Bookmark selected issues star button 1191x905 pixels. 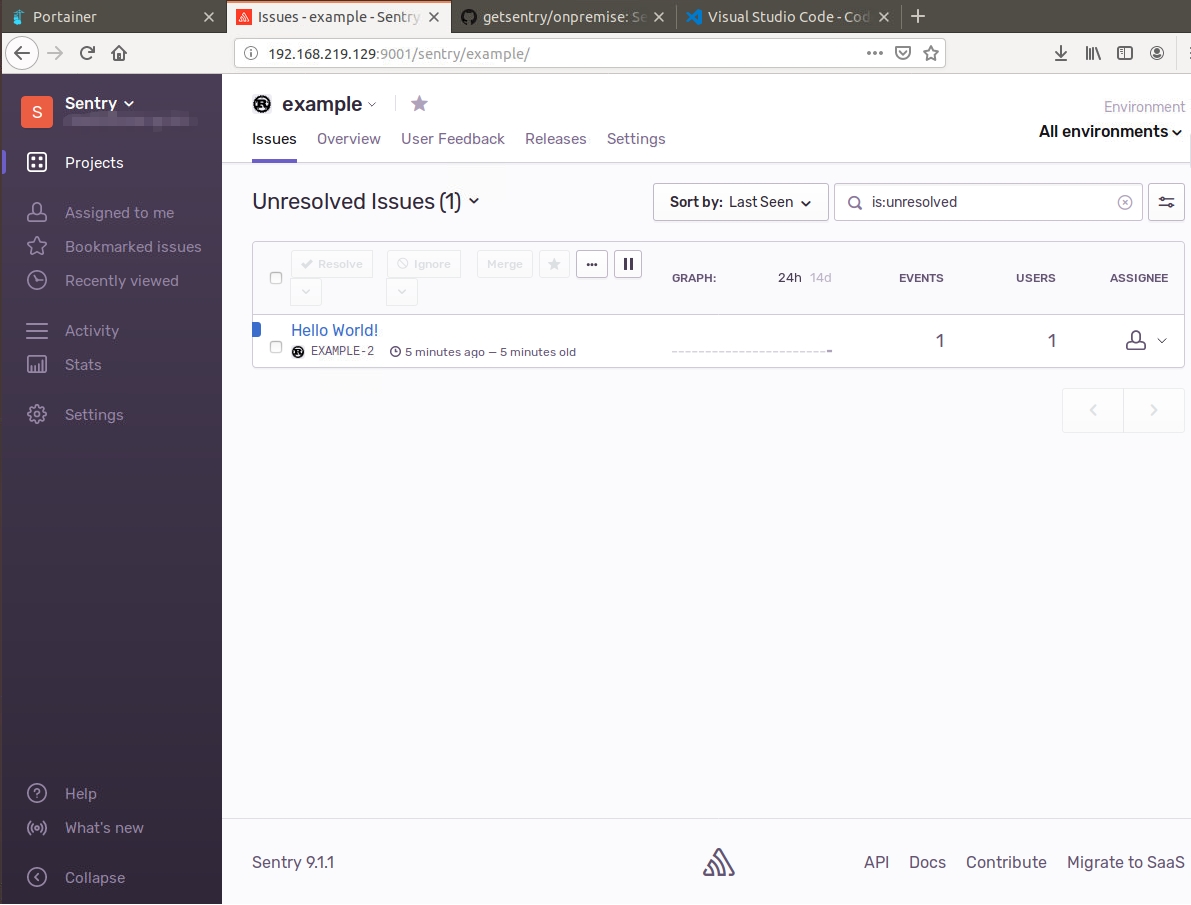click(x=554, y=264)
